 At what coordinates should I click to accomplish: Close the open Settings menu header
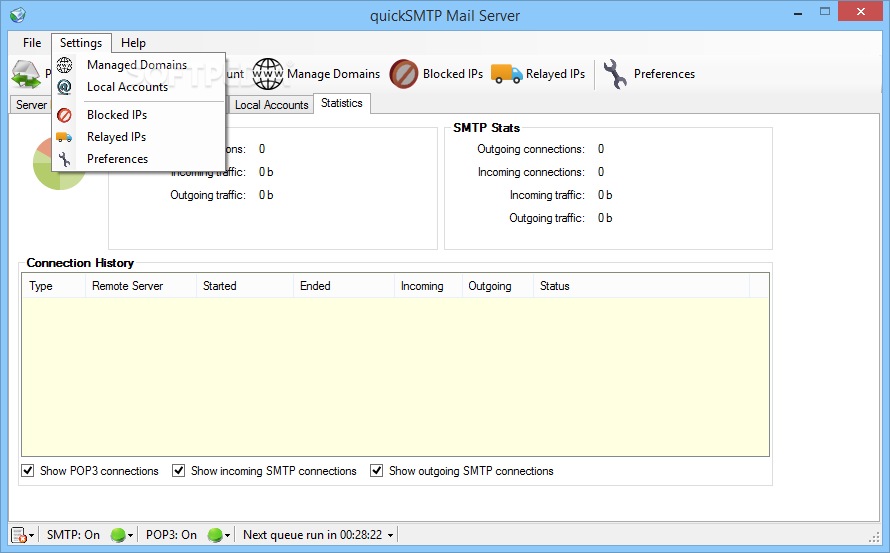(x=81, y=43)
